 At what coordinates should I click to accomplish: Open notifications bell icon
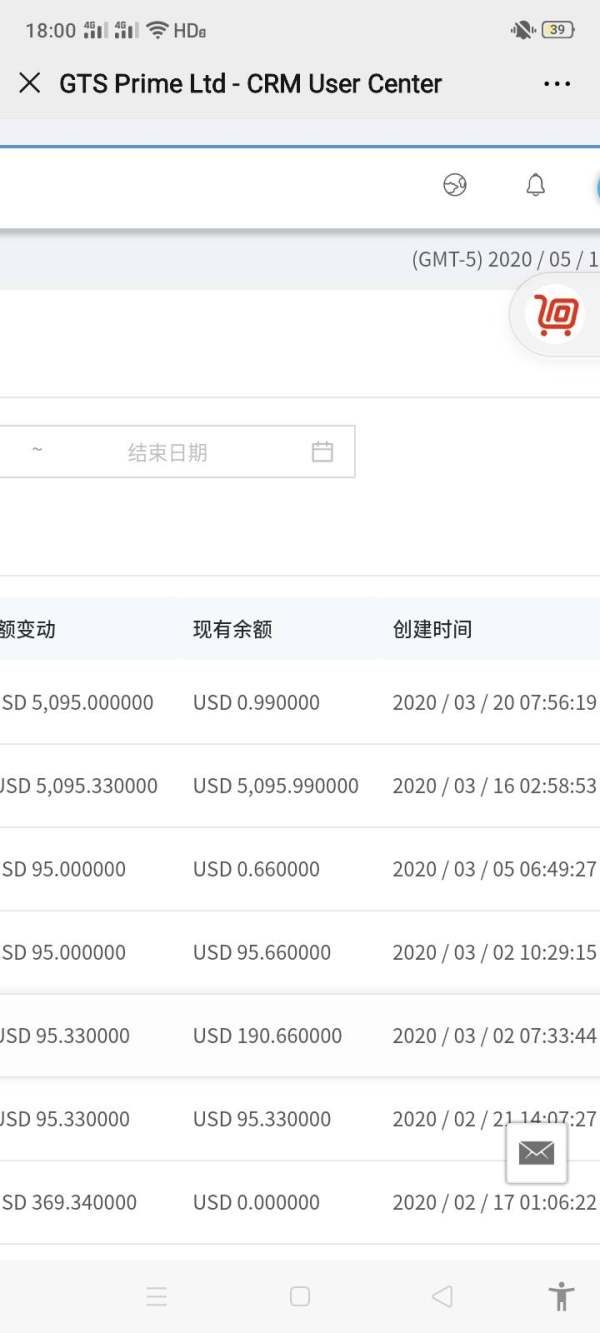pyautogui.click(x=536, y=185)
